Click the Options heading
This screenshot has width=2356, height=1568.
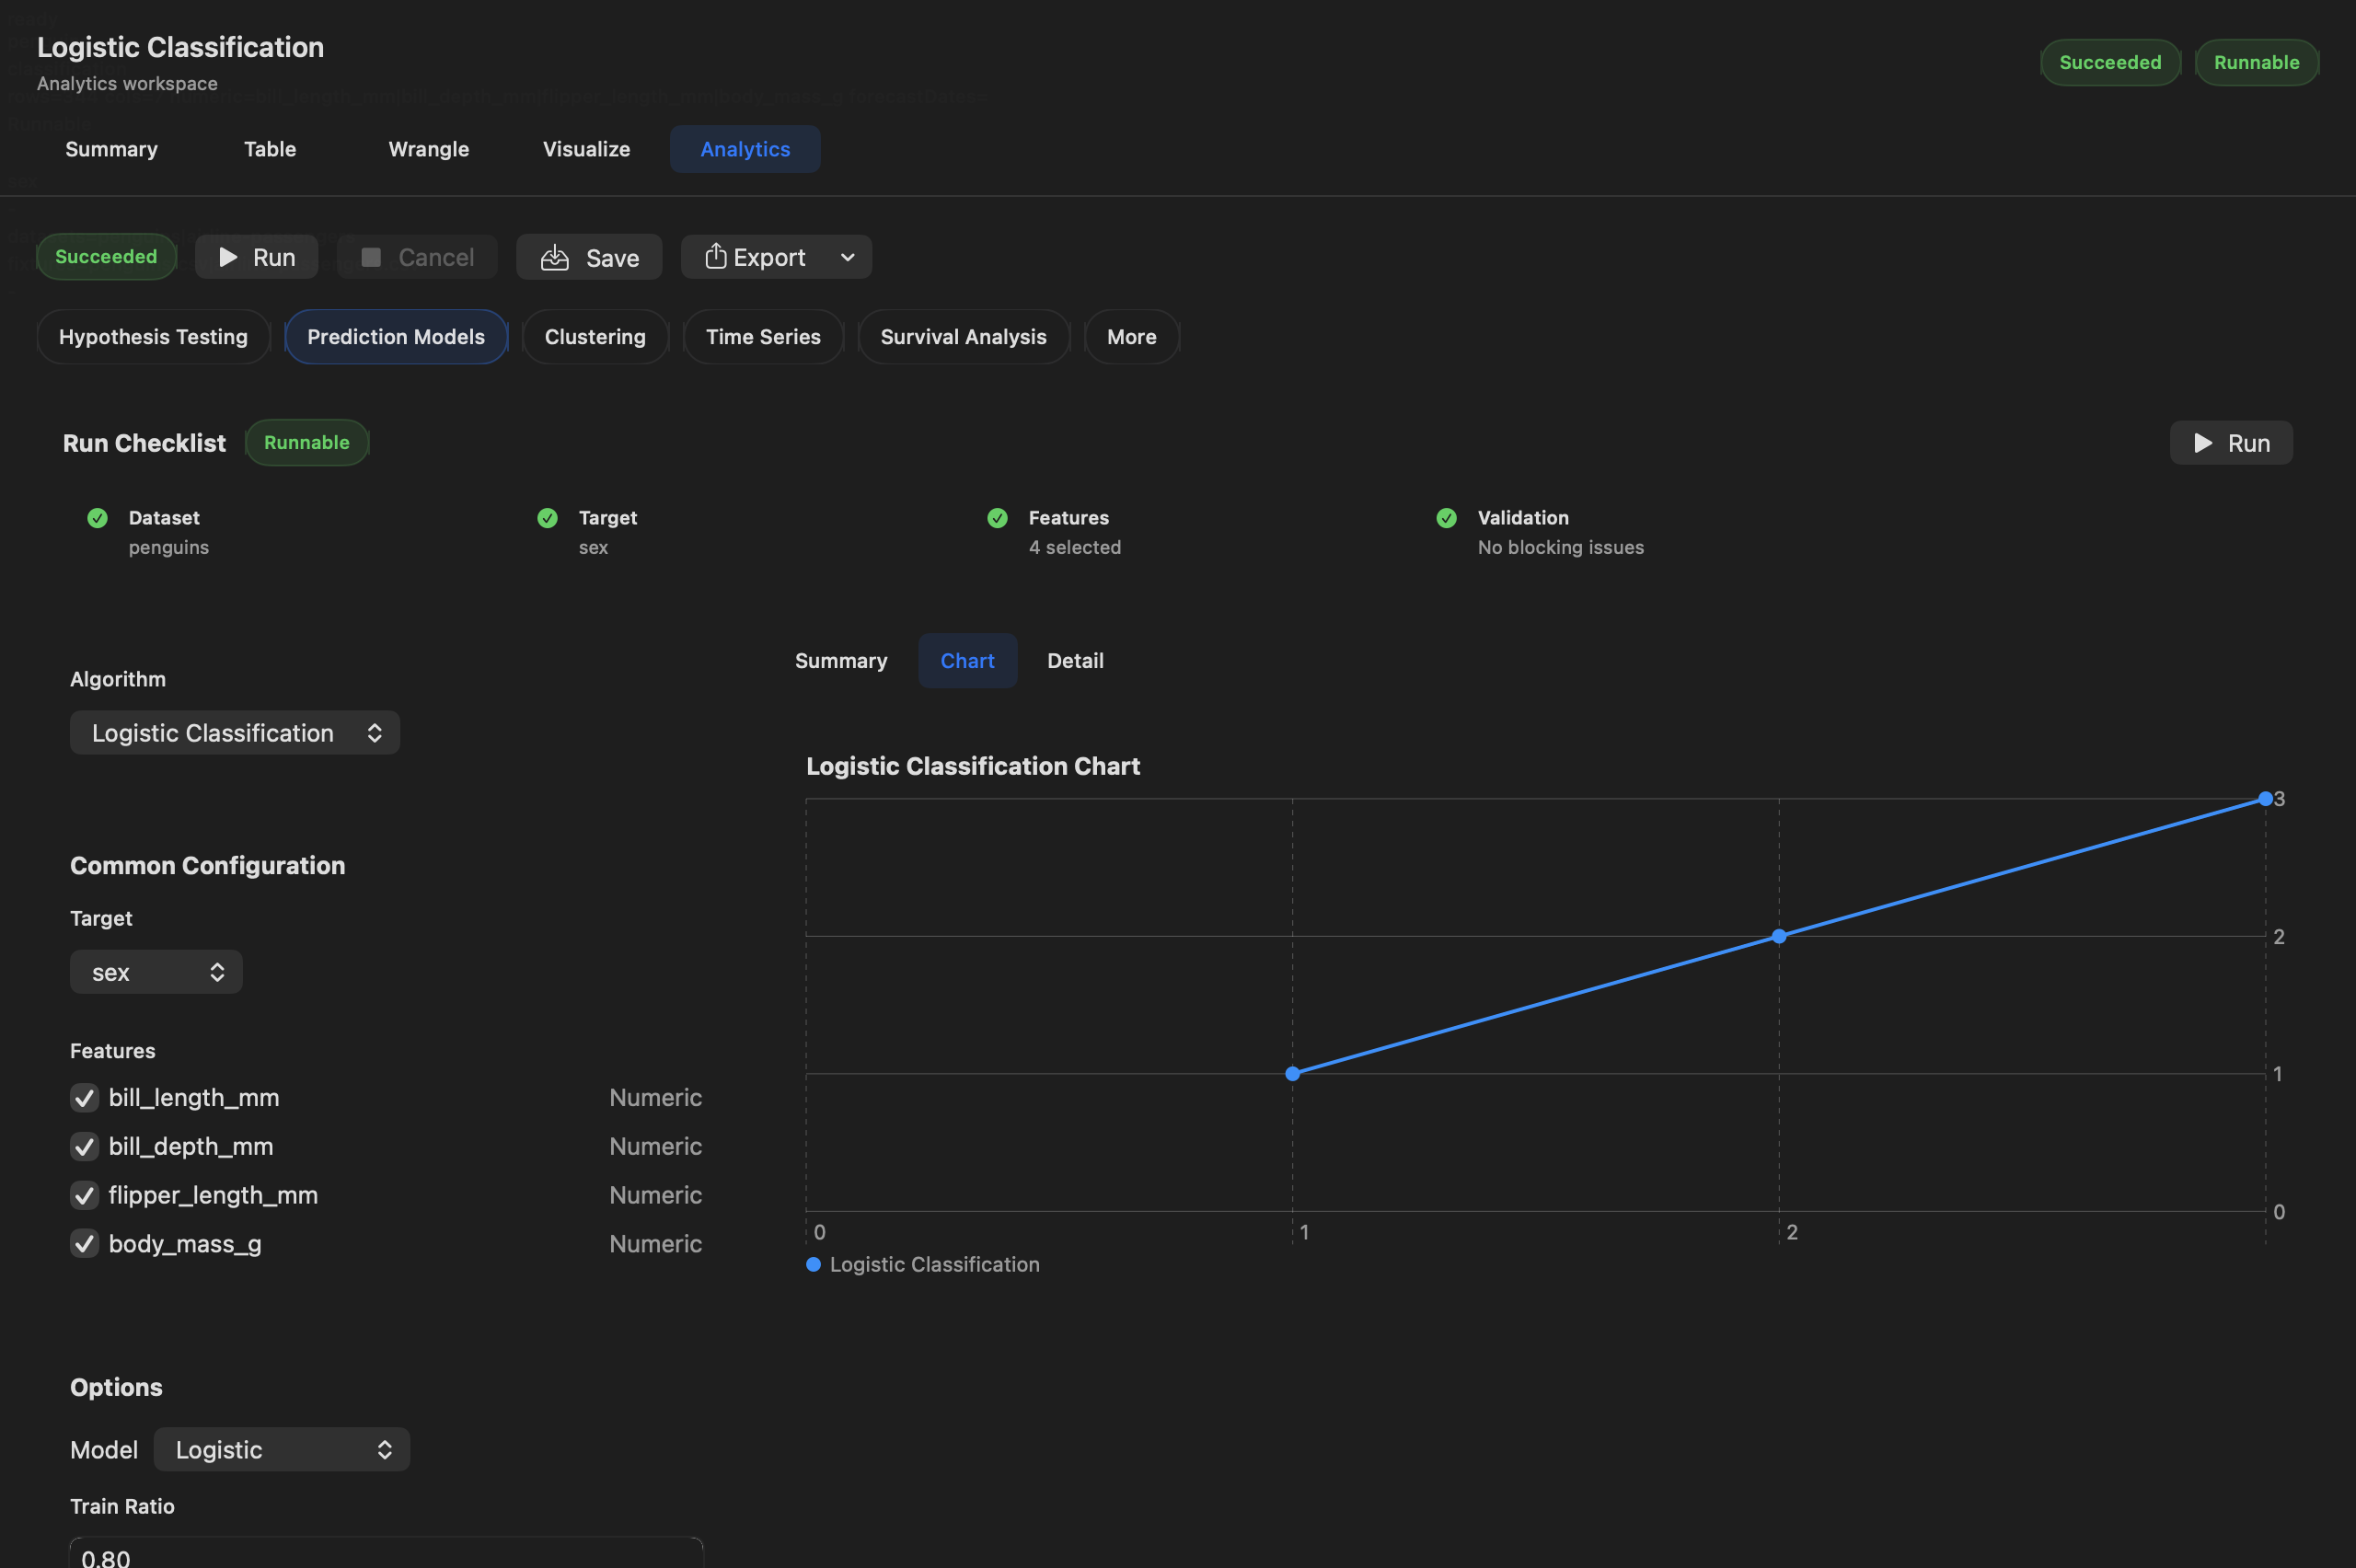point(116,1388)
